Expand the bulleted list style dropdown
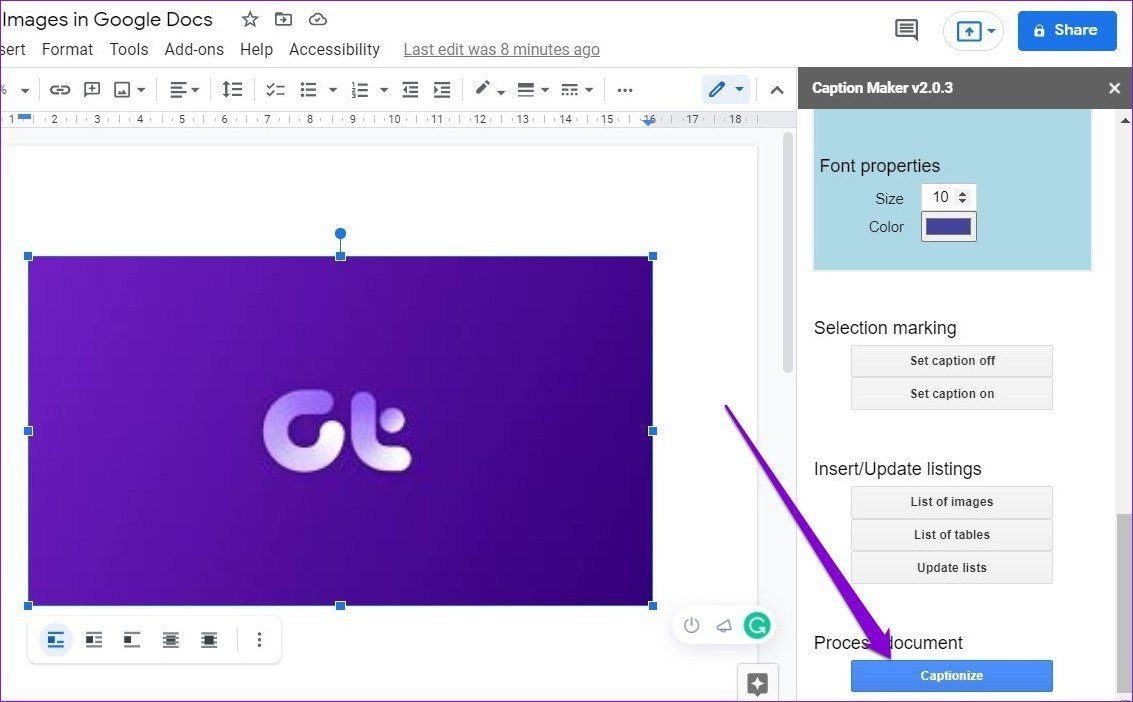The width and height of the screenshot is (1133, 702). coord(333,90)
